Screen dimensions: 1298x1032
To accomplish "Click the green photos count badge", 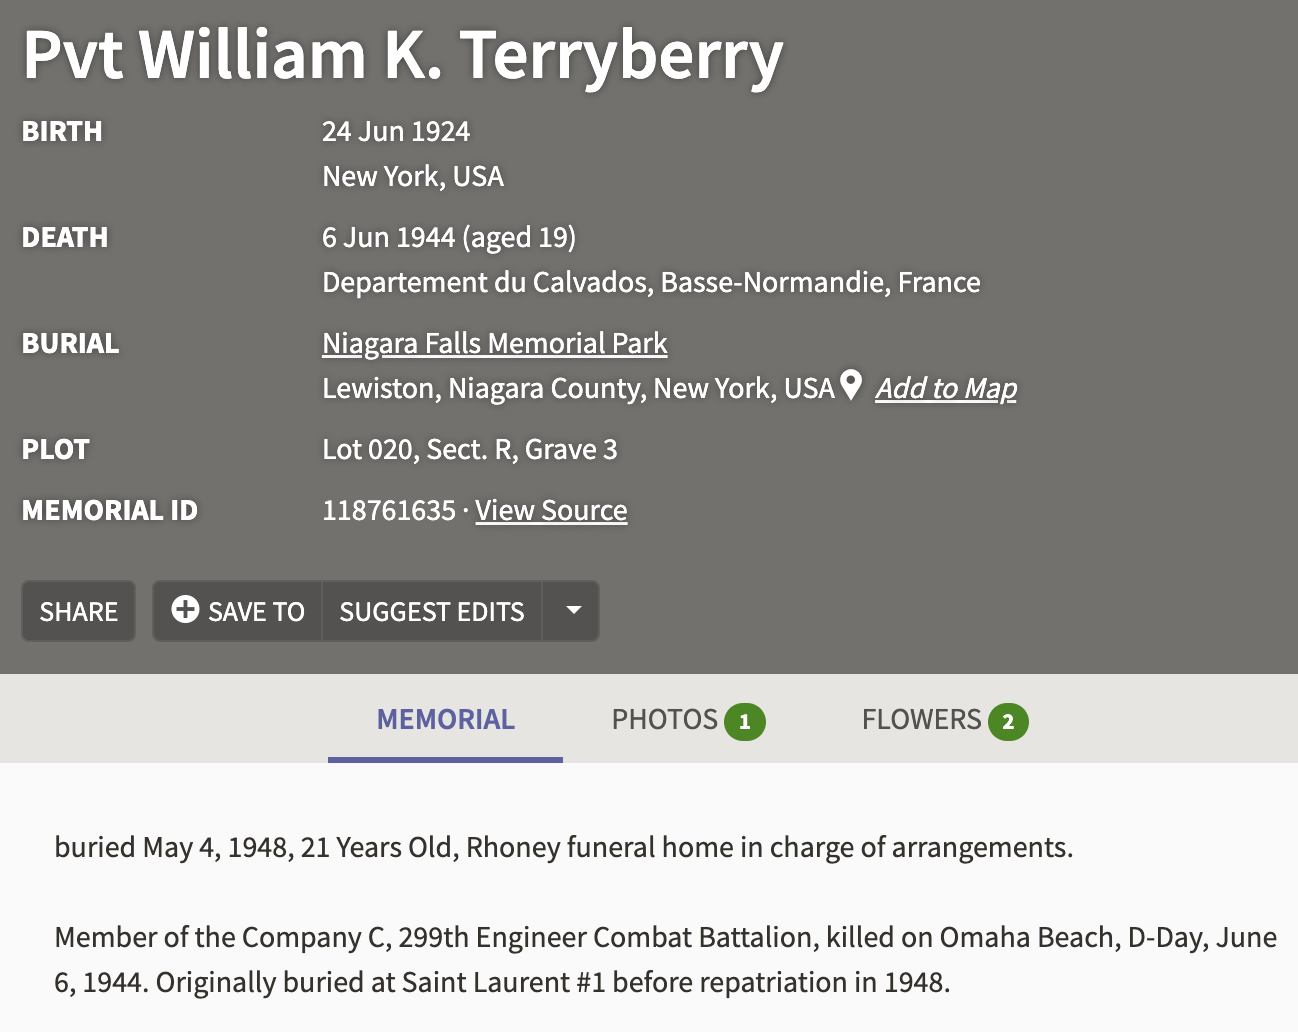I will click(x=744, y=722).
